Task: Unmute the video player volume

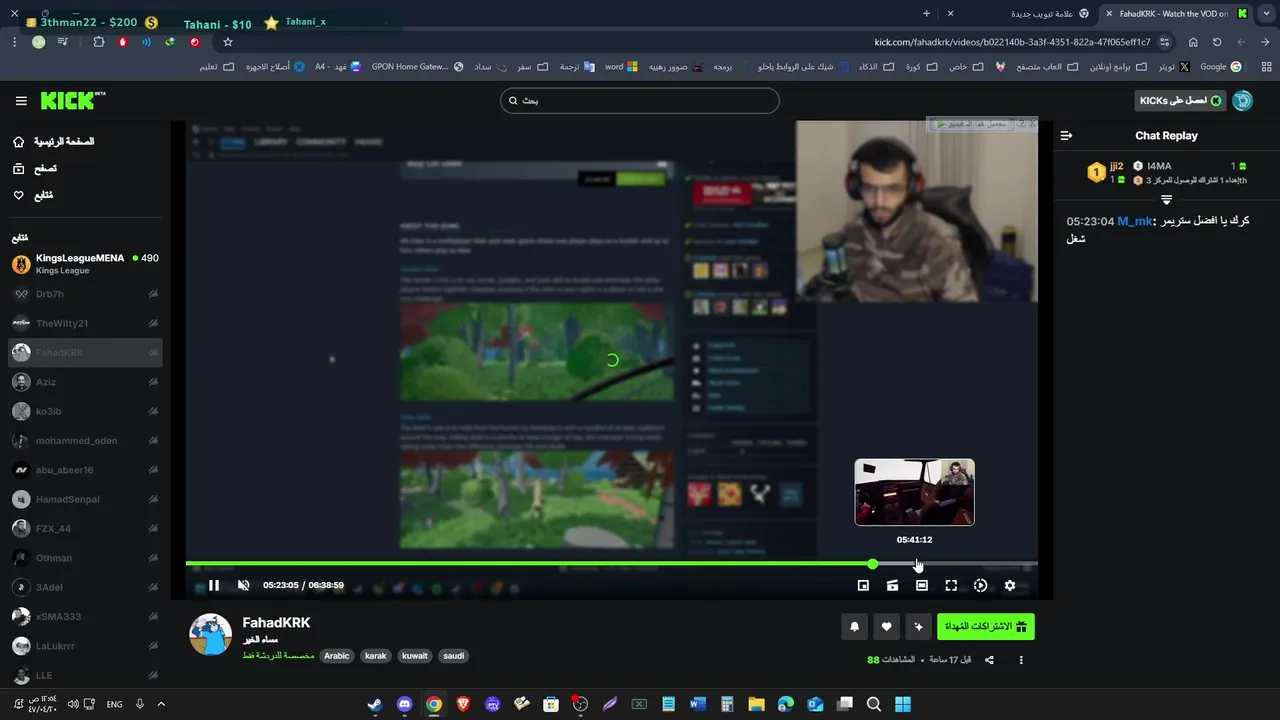Action: coord(243,585)
